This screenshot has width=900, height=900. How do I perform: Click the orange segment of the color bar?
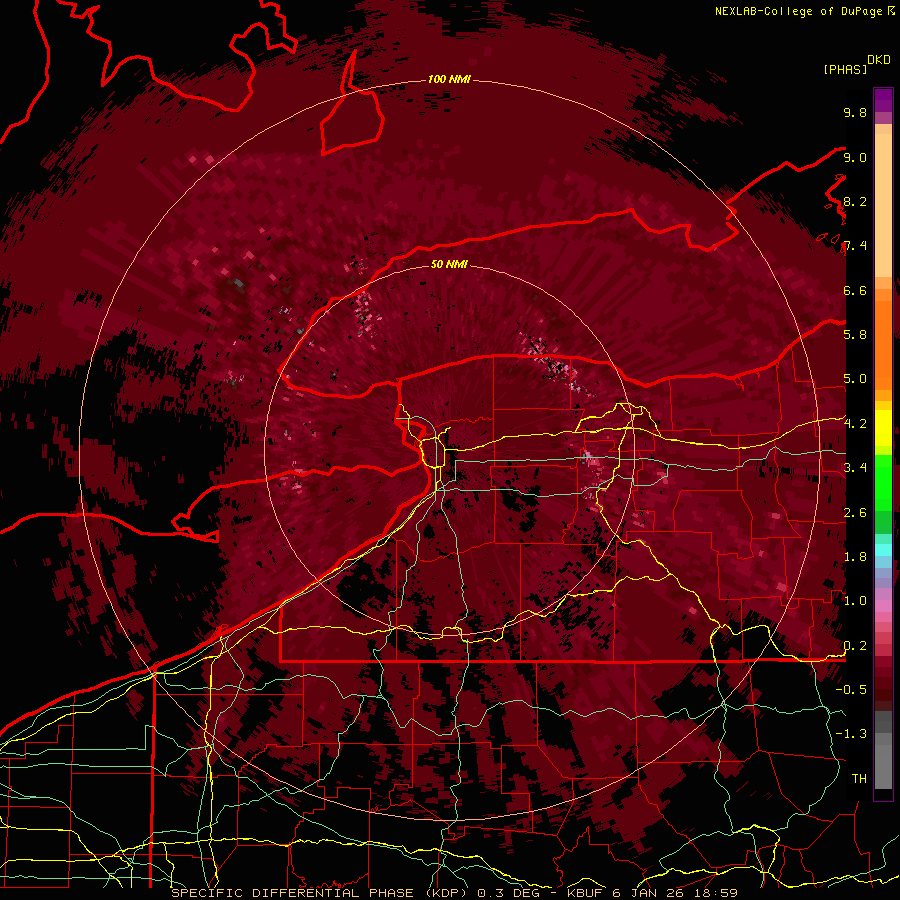(x=883, y=339)
